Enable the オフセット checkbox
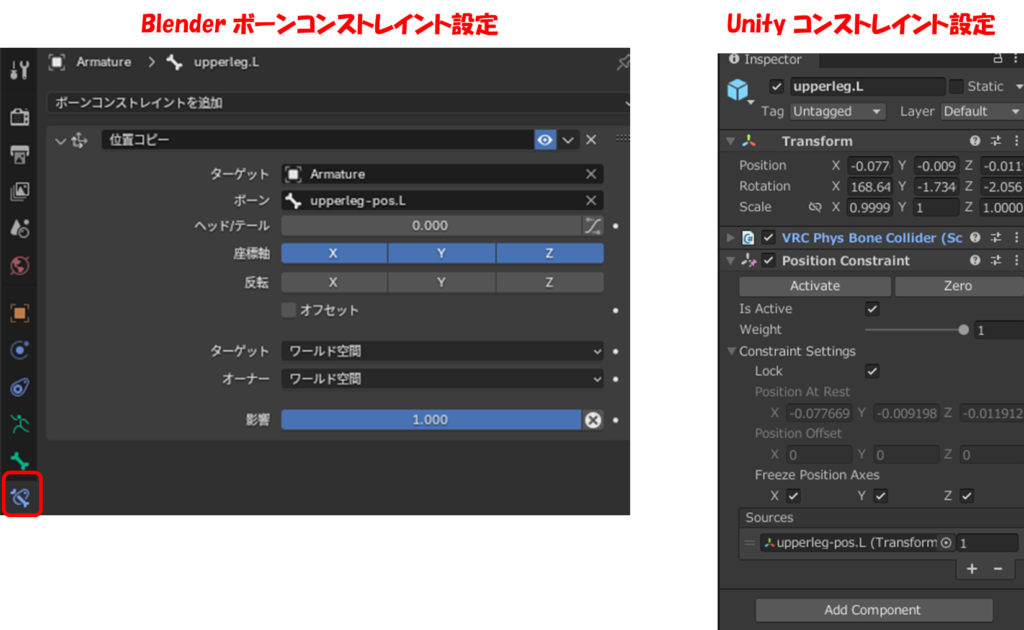 pyautogui.click(x=289, y=310)
